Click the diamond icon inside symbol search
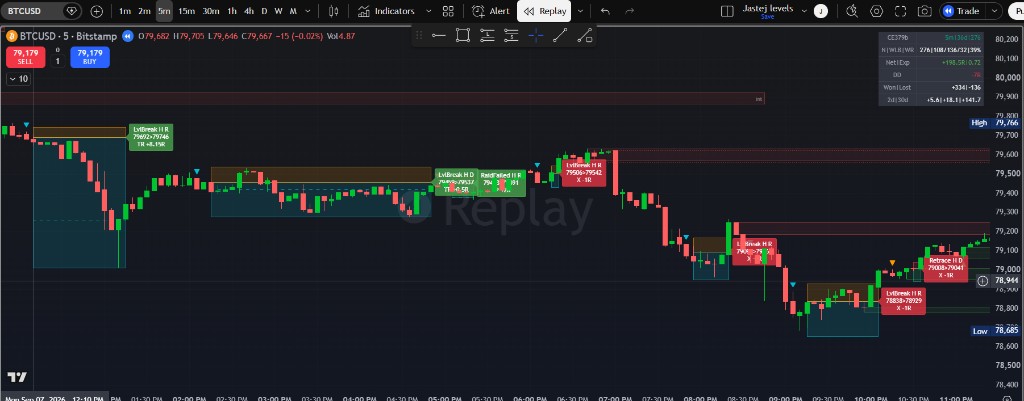 [x=72, y=11]
